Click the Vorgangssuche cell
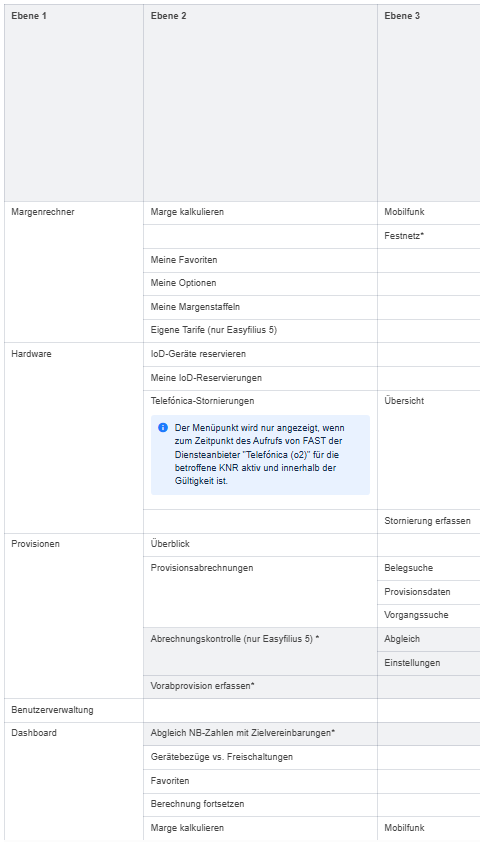The image size is (480, 842). pyautogui.click(x=428, y=615)
